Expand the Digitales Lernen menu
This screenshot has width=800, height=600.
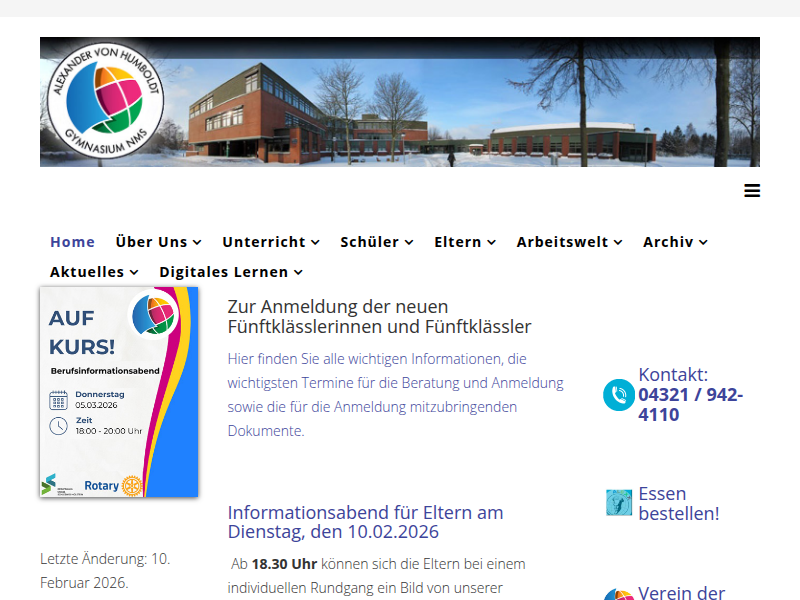pos(230,272)
